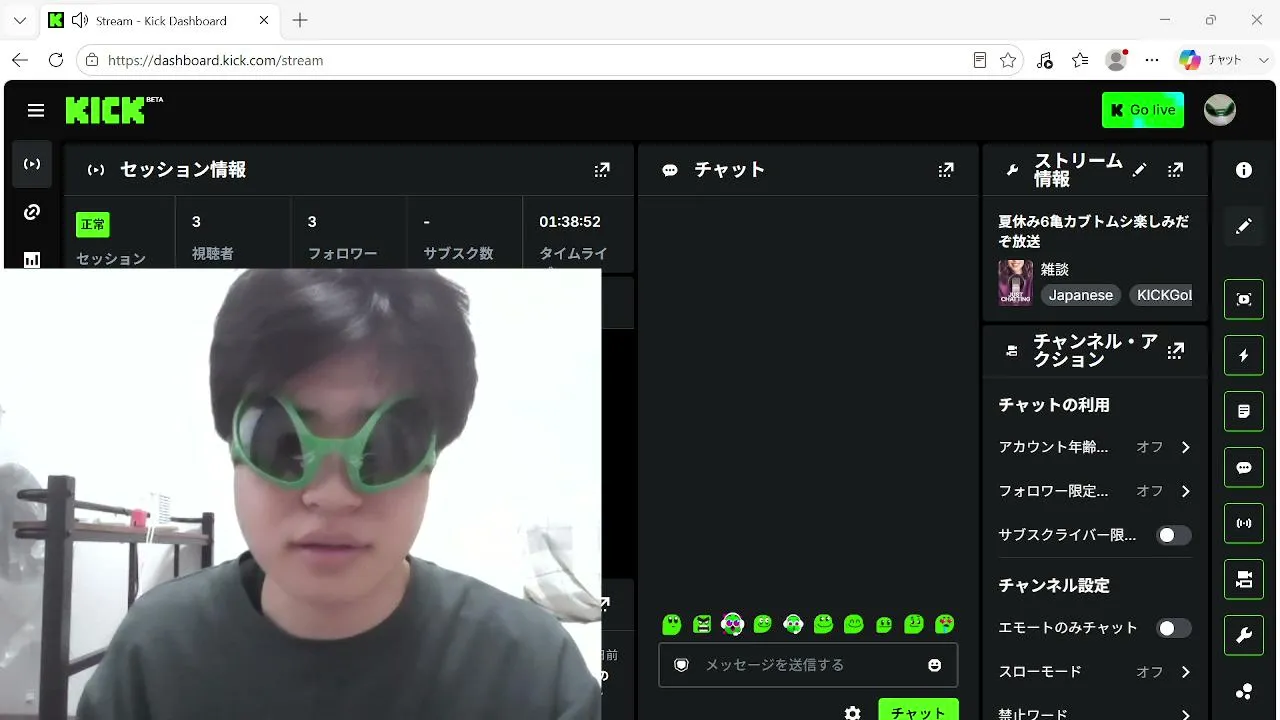Screen dimensions: 1280x720
Task: Insert the last emote with a red mouth
Action: 944,624
